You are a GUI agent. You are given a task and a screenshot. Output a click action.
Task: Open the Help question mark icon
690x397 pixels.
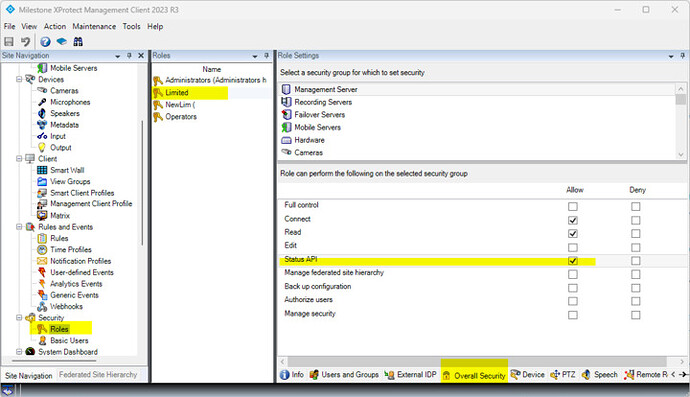[x=45, y=42]
